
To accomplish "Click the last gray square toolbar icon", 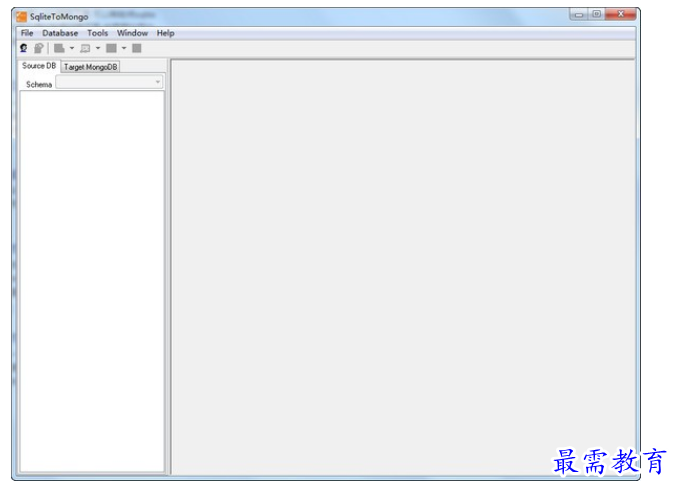I will point(137,48).
